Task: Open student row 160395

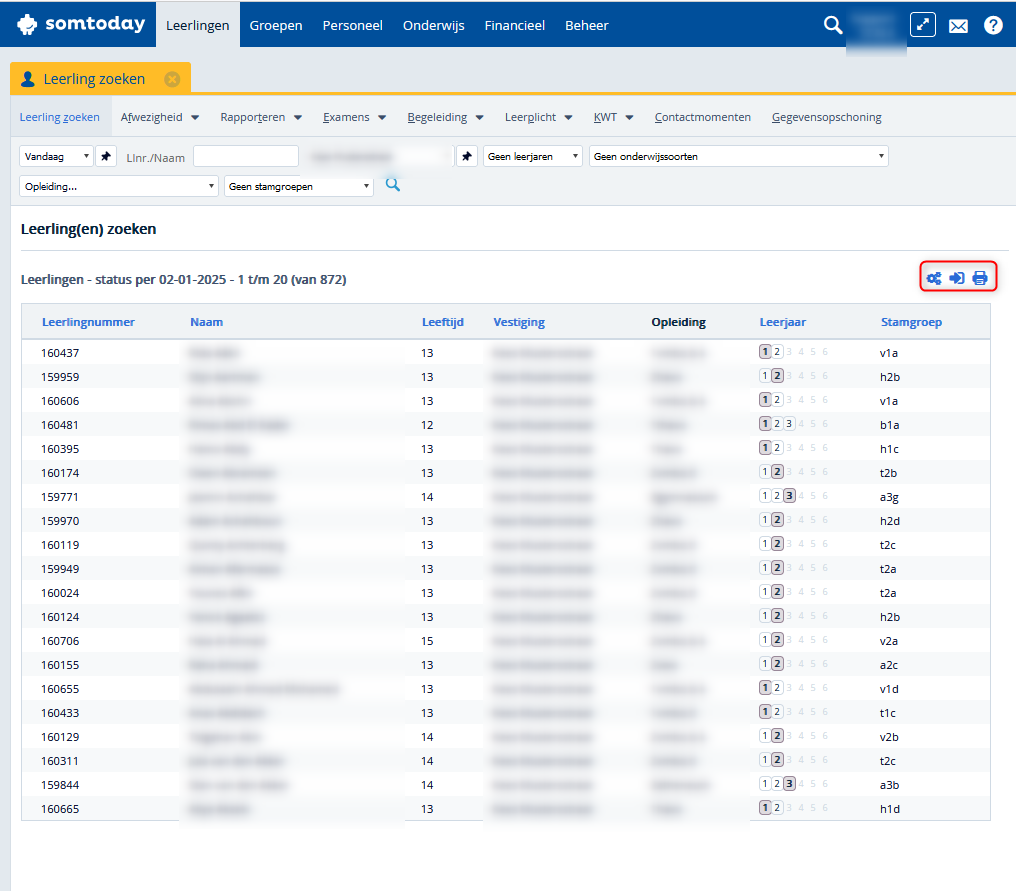Action: pyautogui.click(x=505, y=448)
